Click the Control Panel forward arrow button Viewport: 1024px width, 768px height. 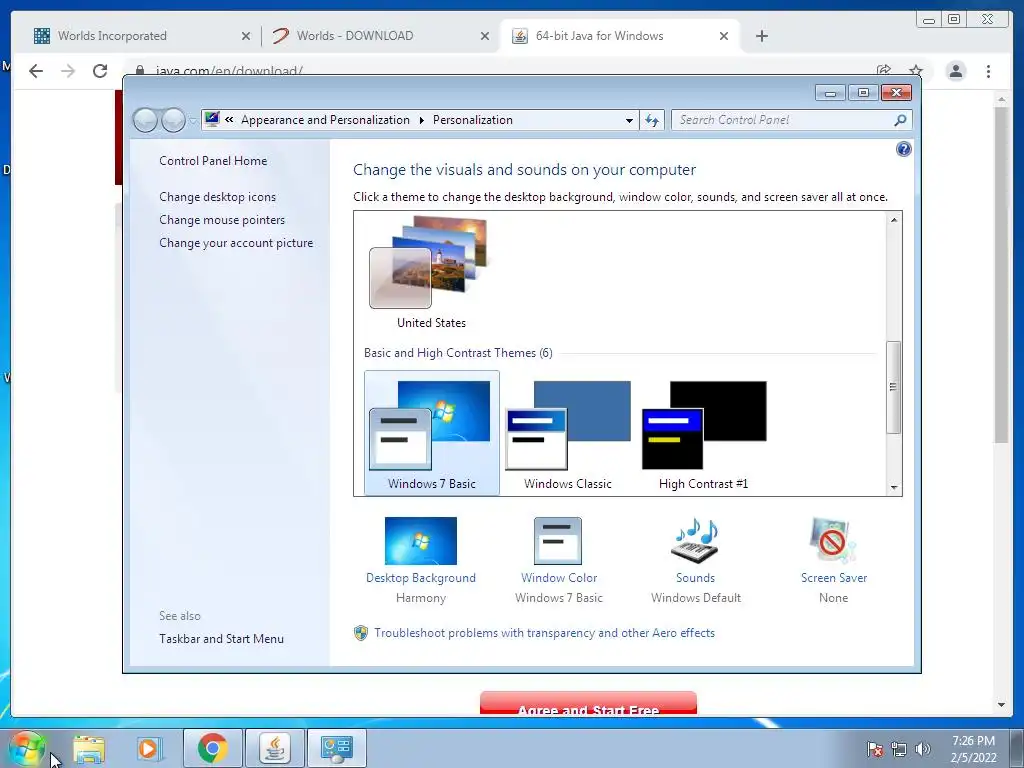tap(173, 120)
